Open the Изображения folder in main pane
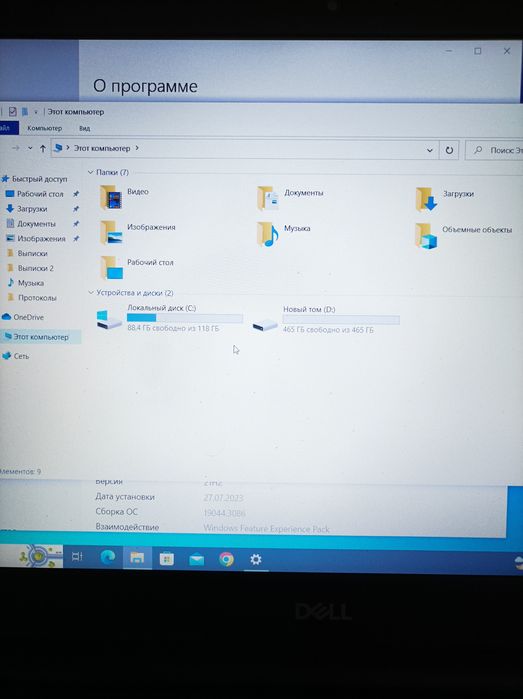Image resolution: width=523 pixels, height=699 pixels. (x=138, y=232)
